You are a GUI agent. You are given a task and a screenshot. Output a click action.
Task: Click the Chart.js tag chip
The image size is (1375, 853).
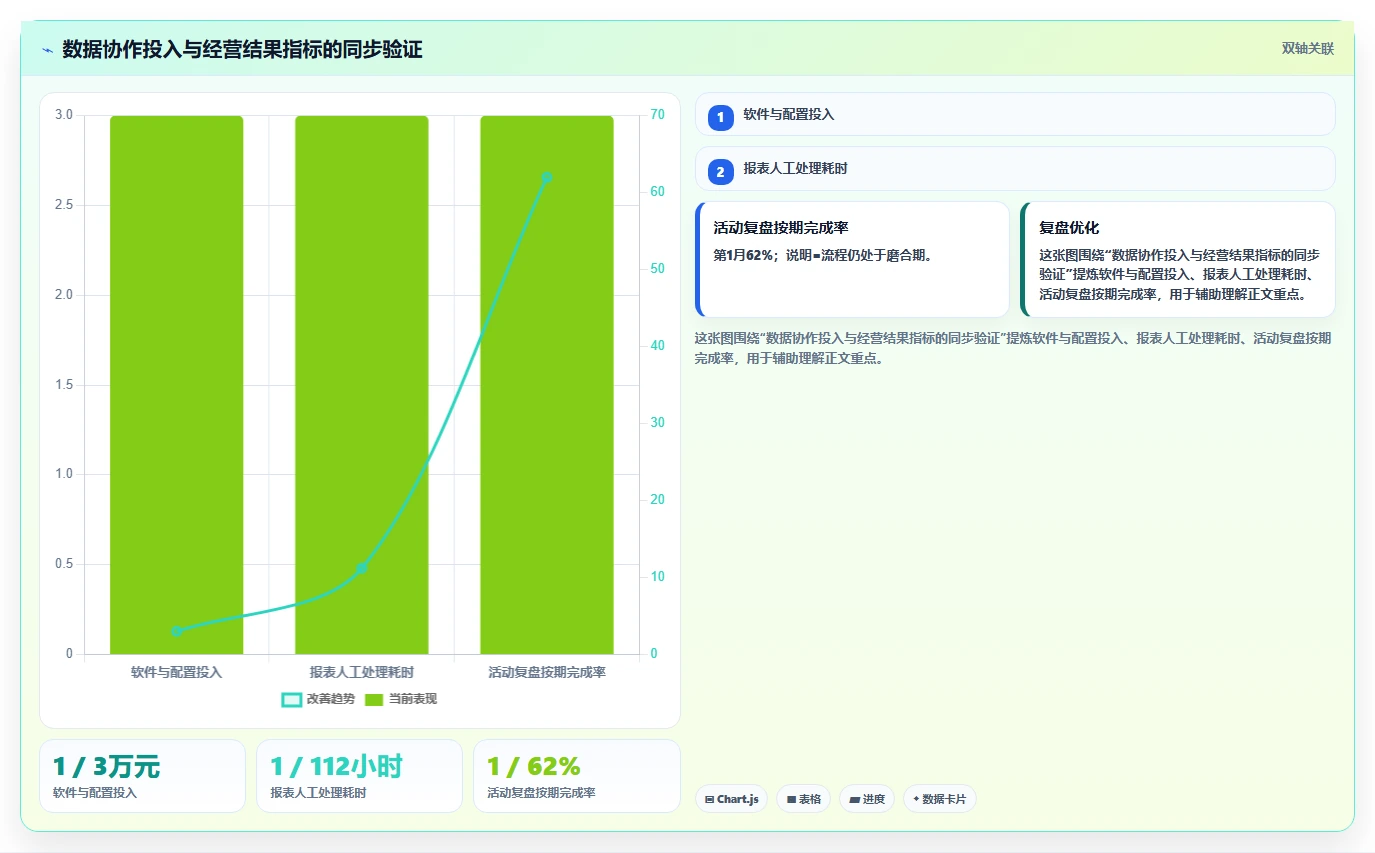click(731, 799)
